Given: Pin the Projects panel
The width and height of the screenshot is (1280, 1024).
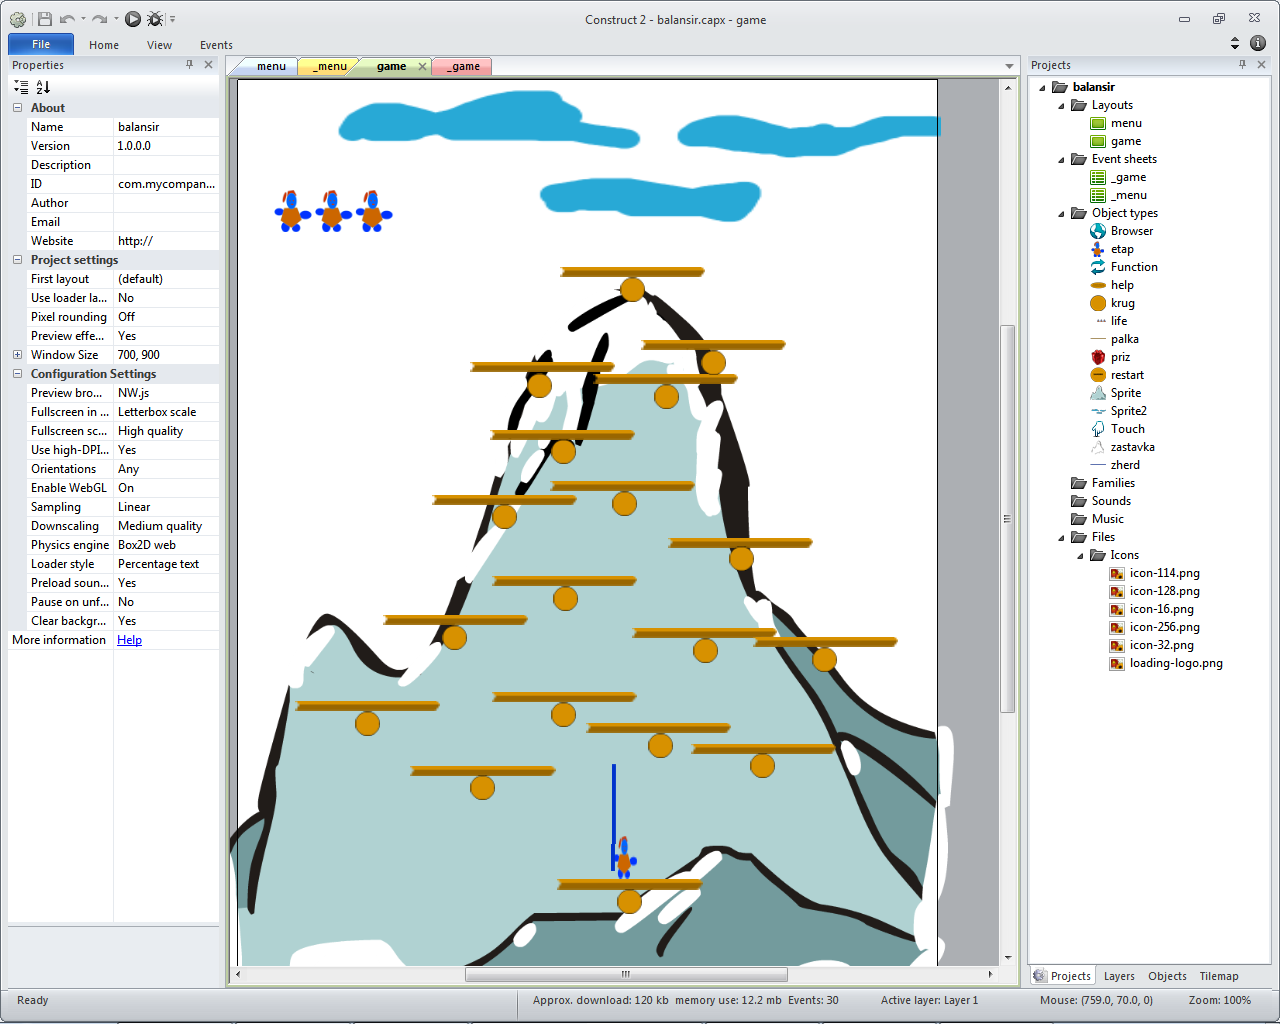Looking at the screenshot, I should [1242, 65].
